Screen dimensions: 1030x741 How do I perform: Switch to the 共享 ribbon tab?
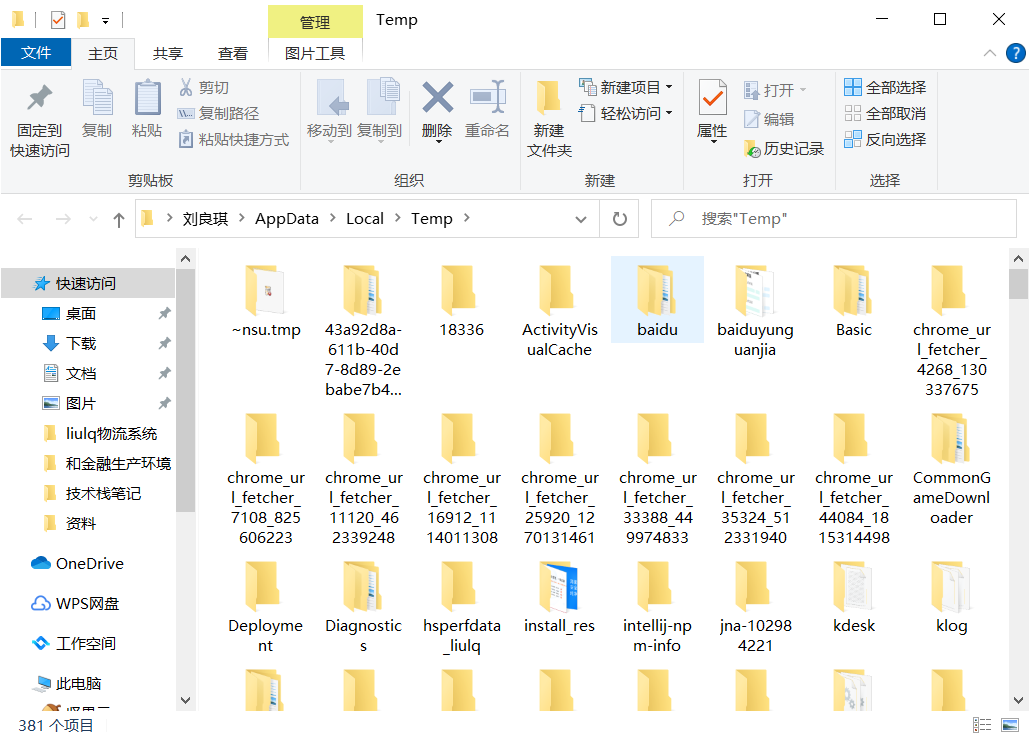point(168,53)
